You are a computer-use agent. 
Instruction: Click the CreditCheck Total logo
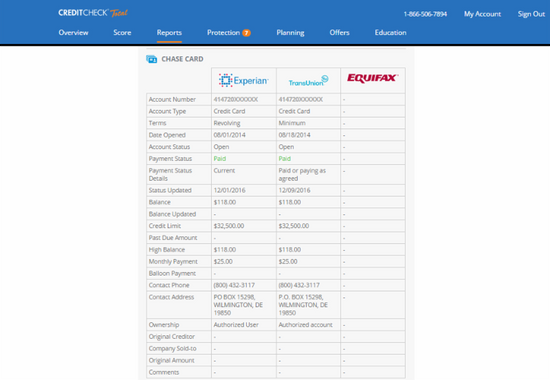pyautogui.click(x=93, y=13)
